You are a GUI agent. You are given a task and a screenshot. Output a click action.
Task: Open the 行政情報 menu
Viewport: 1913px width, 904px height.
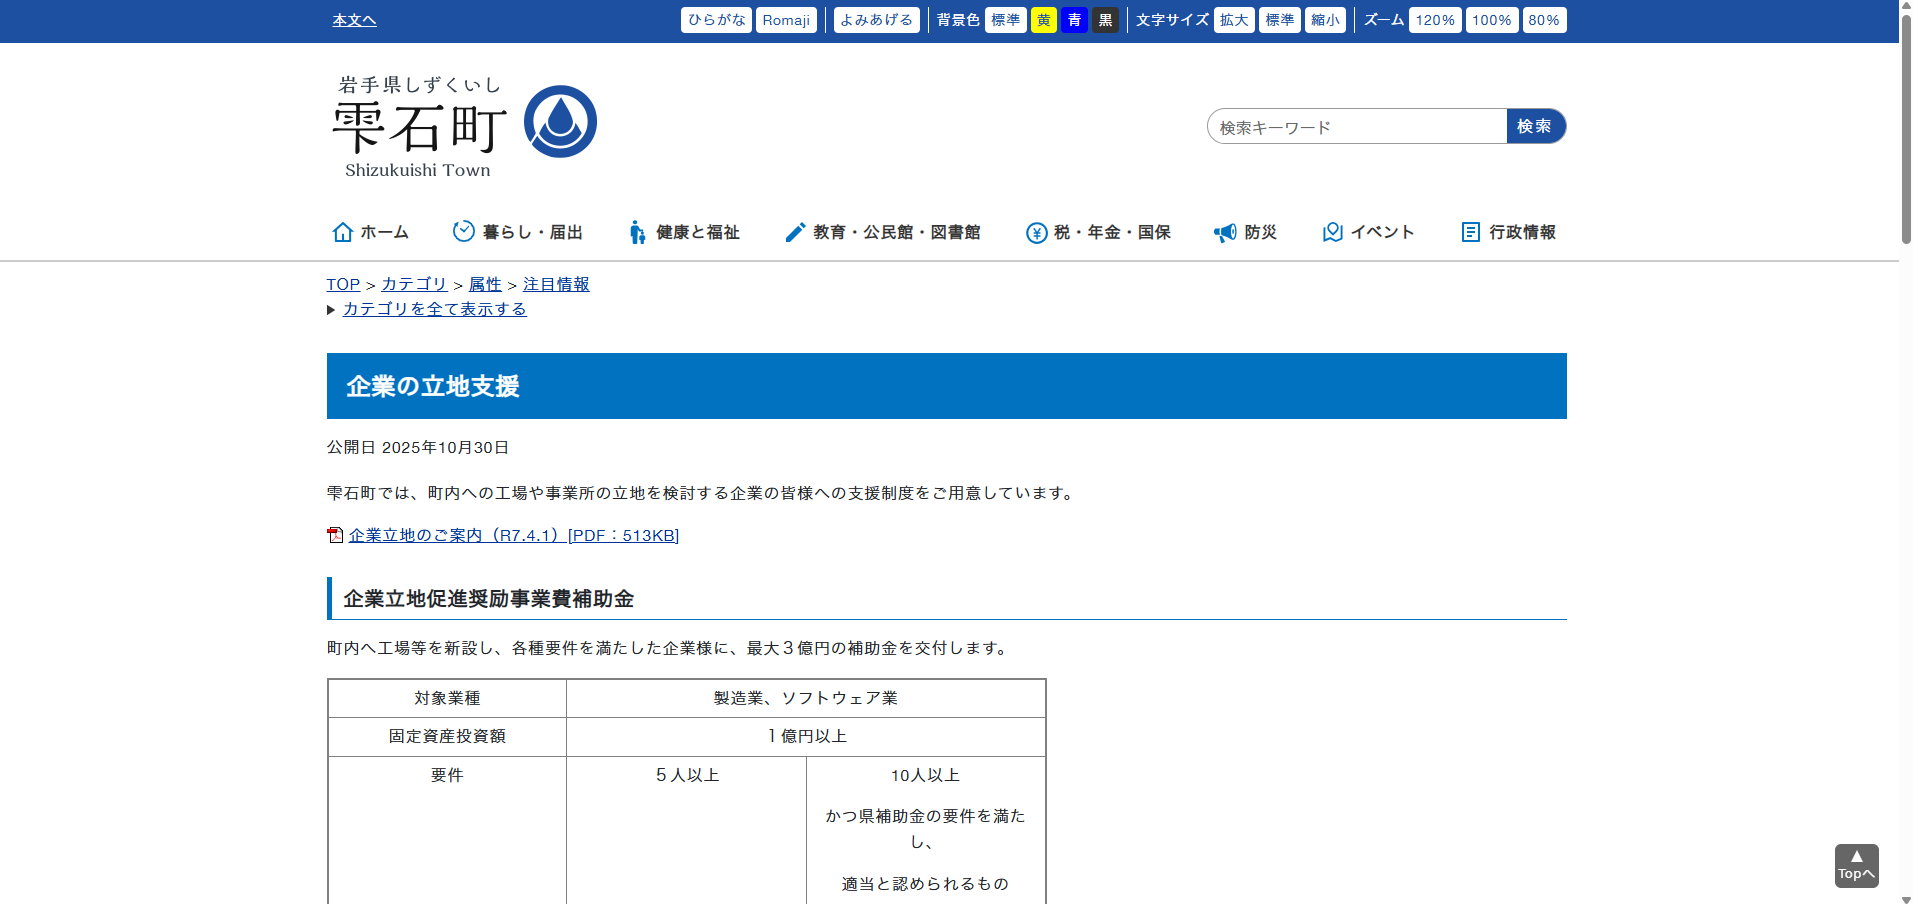click(1508, 232)
